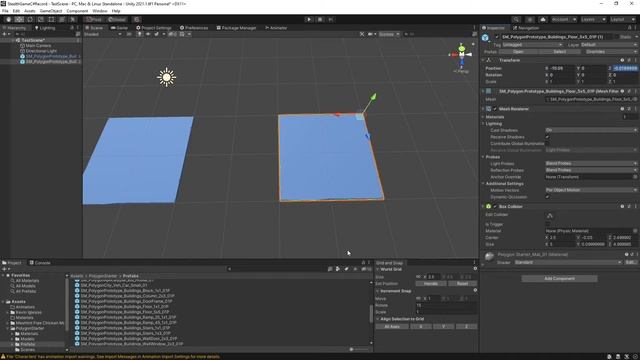Open the Component menu
The image size is (640, 360).
click(x=77, y=11)
